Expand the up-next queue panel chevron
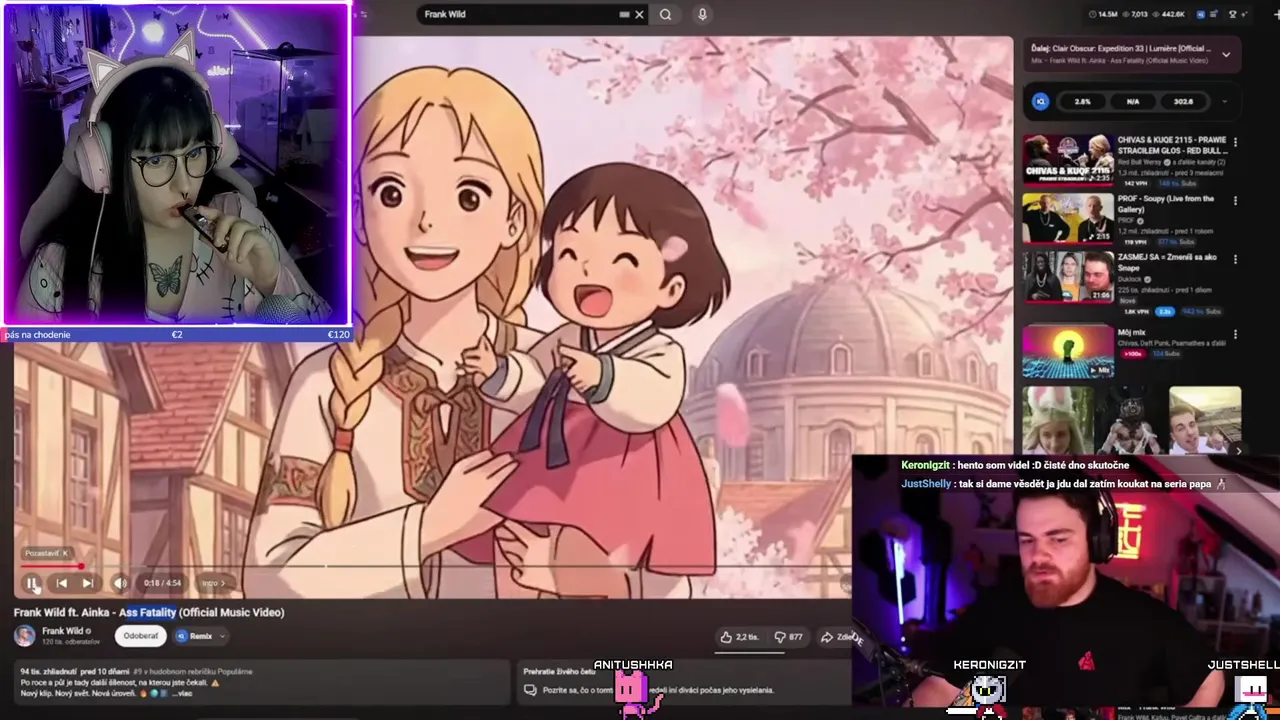The width and height of the screenshot is (1280, 720). (x=1226, y=55)
